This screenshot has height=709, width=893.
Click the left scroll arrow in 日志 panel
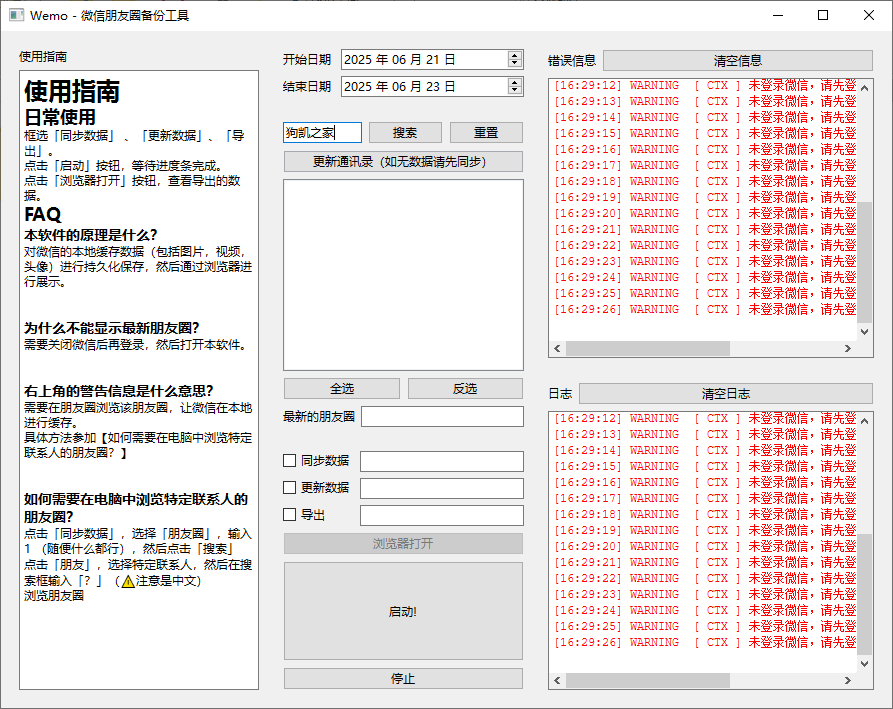557,681
